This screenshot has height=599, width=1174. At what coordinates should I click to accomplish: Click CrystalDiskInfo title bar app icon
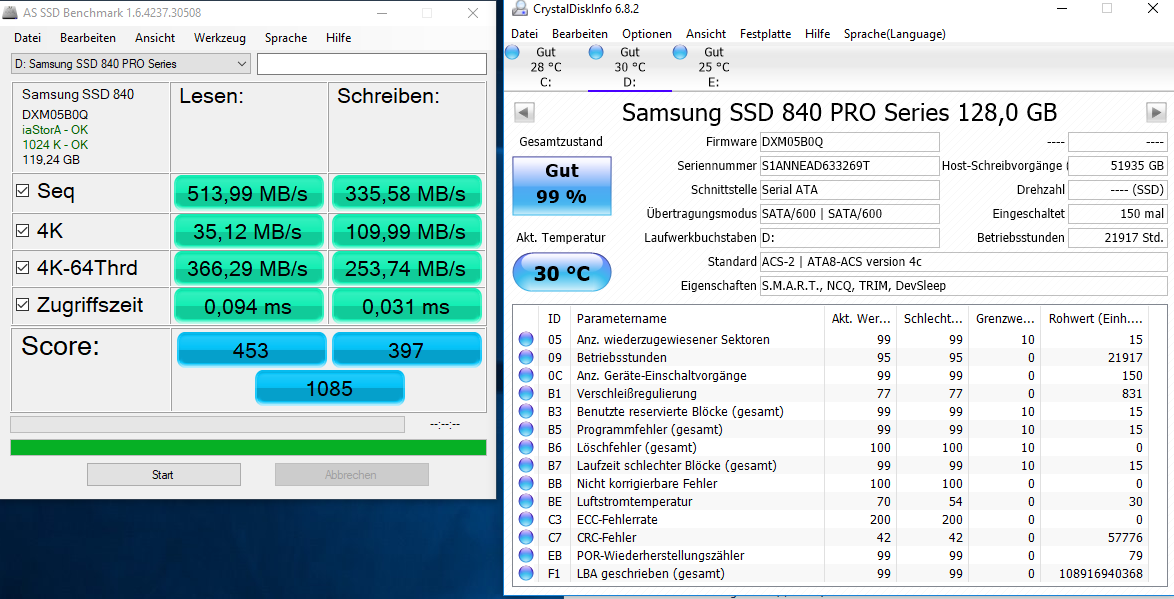521,9
